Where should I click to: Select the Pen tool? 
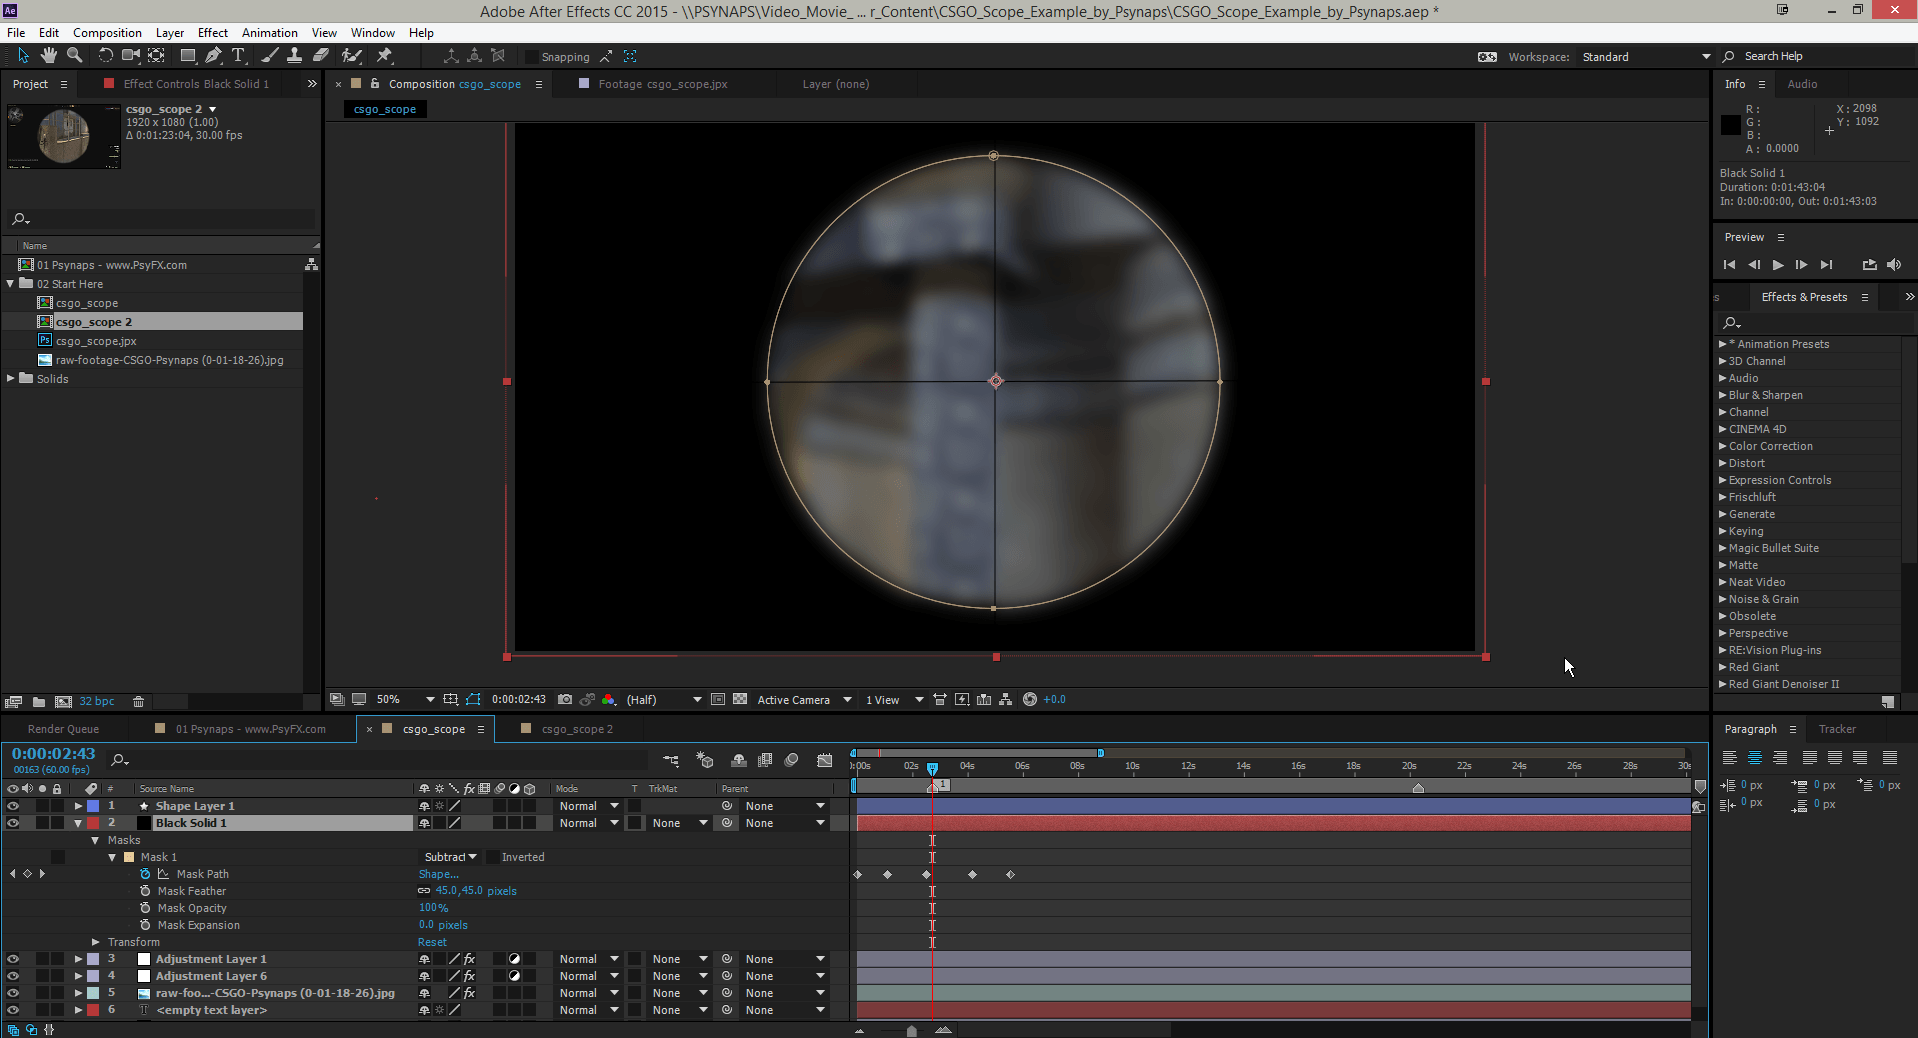click(x=213, y=56)
